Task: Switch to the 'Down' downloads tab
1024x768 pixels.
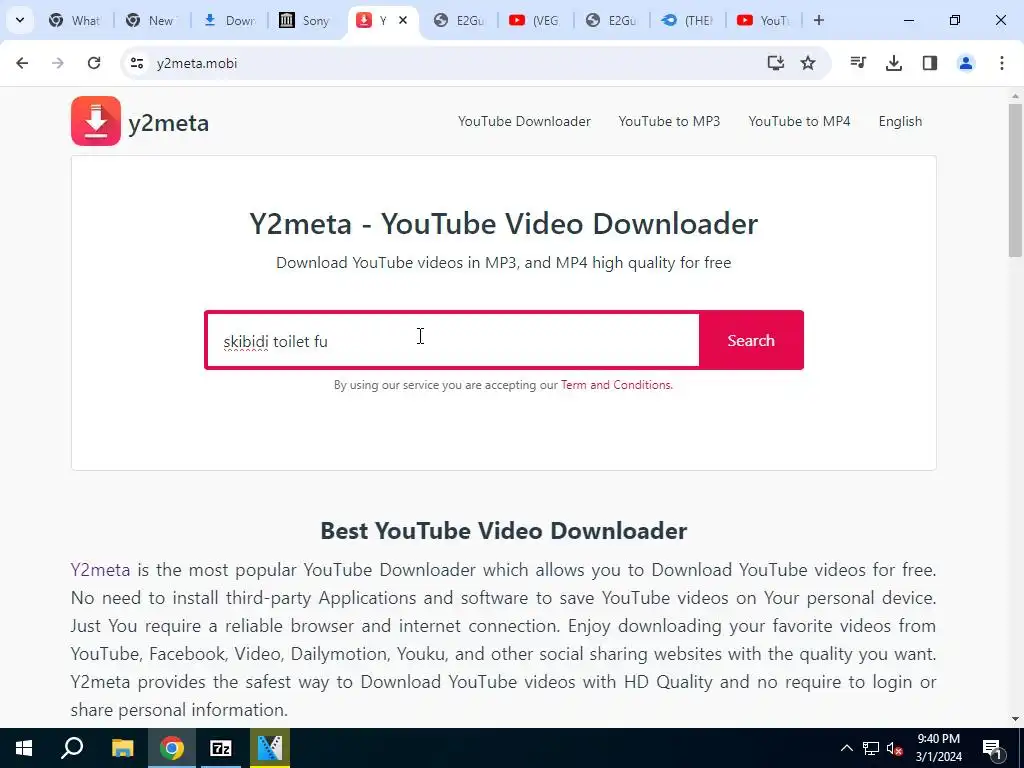Action: 229,20
